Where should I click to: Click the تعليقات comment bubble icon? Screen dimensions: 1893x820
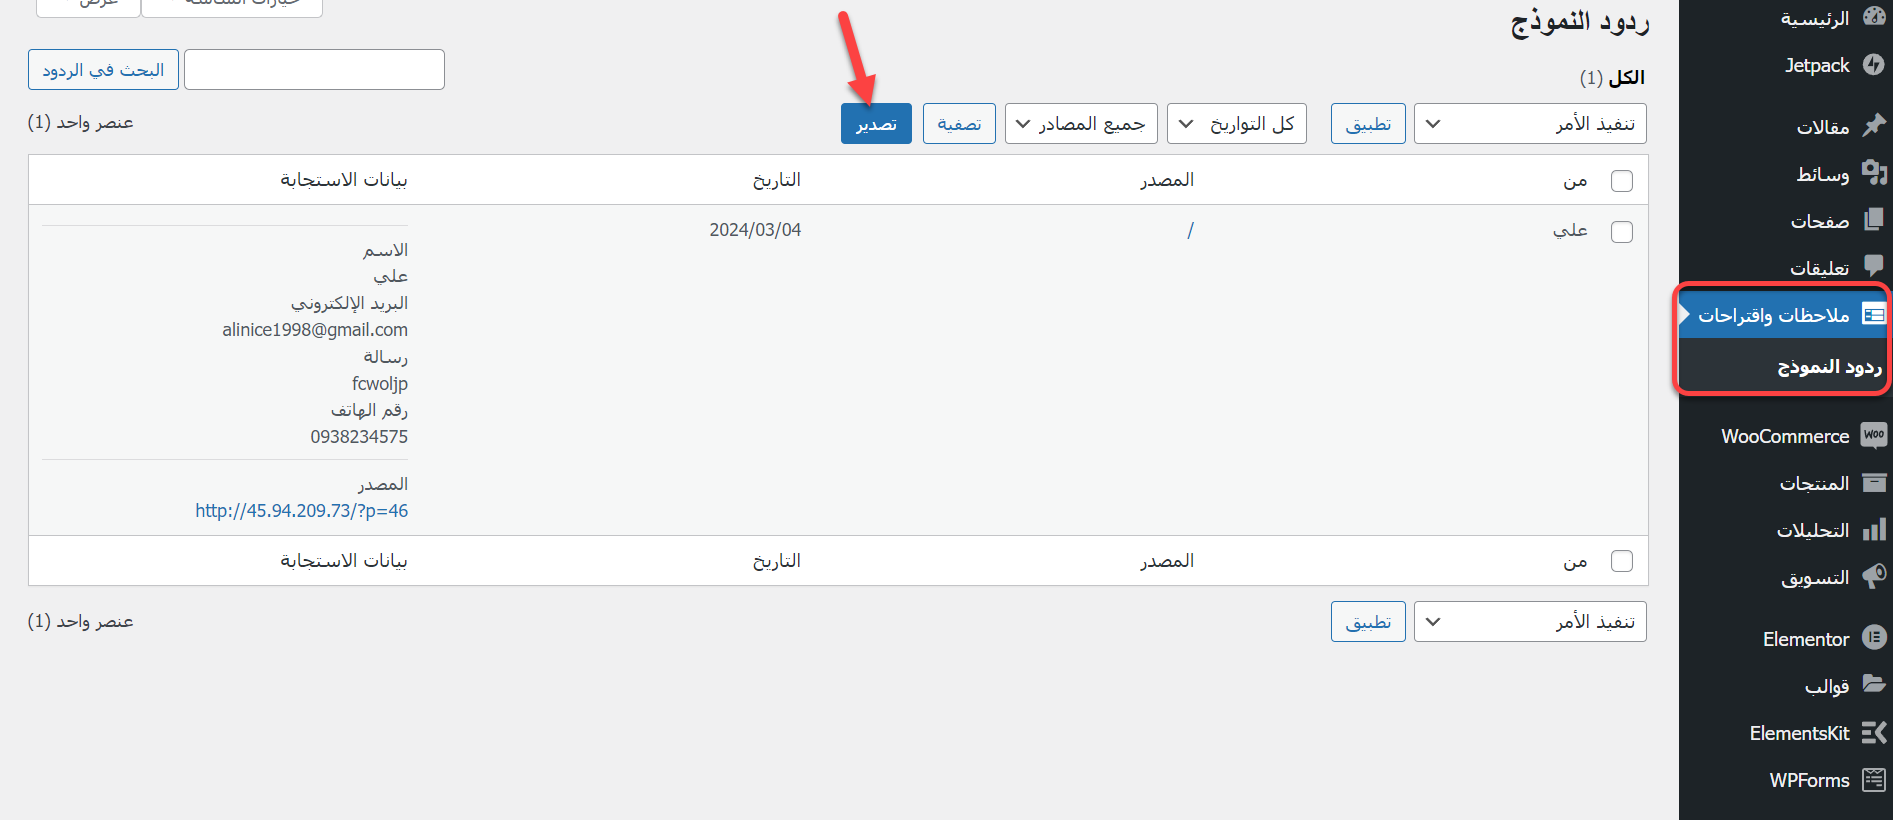point(1874,267)
